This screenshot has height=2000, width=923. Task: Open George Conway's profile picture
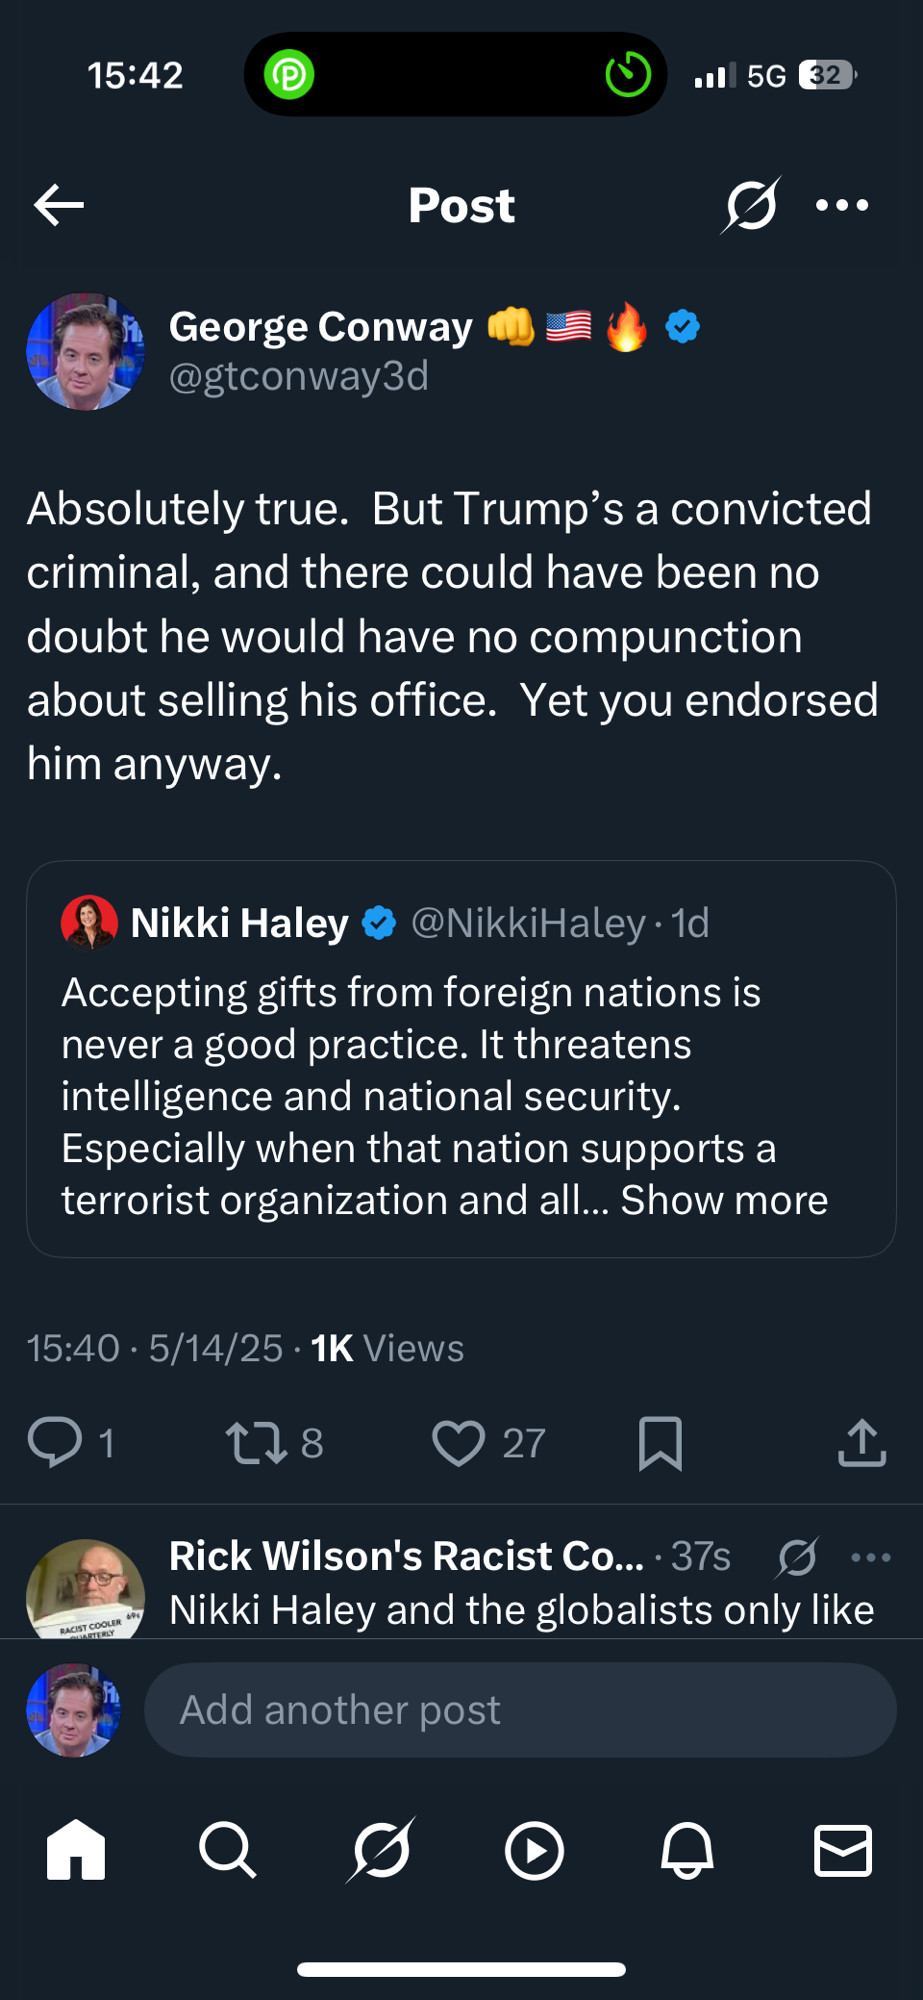pyautogui.click(x=85, y=351)
